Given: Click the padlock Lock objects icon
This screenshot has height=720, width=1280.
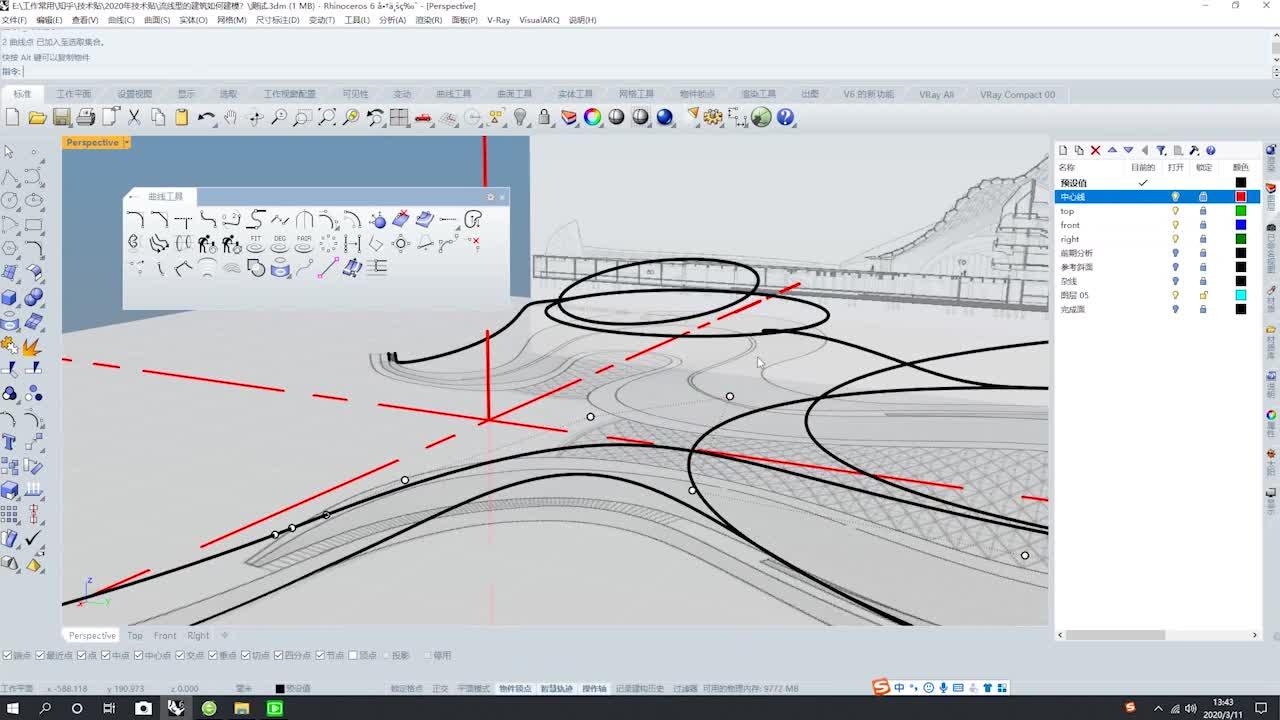Looking at the screenshot, I should click(x=544, y=117).
